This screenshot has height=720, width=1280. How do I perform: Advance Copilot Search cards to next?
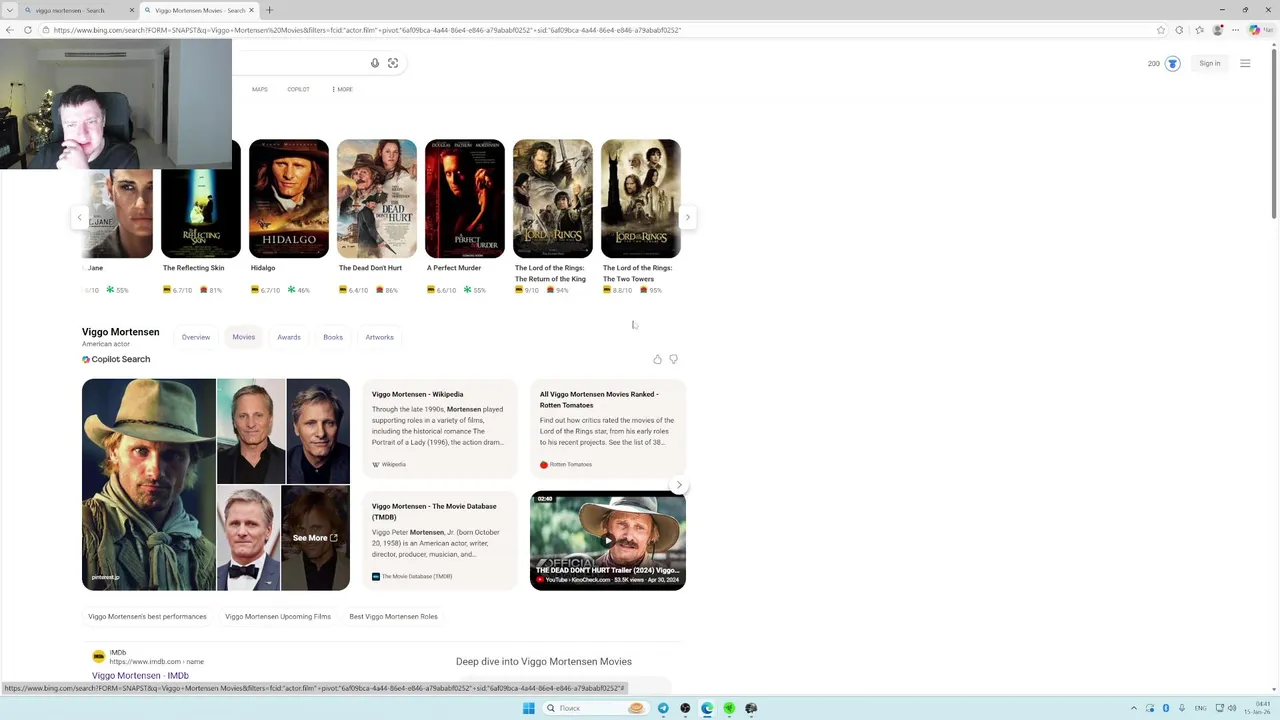point(679,485)
